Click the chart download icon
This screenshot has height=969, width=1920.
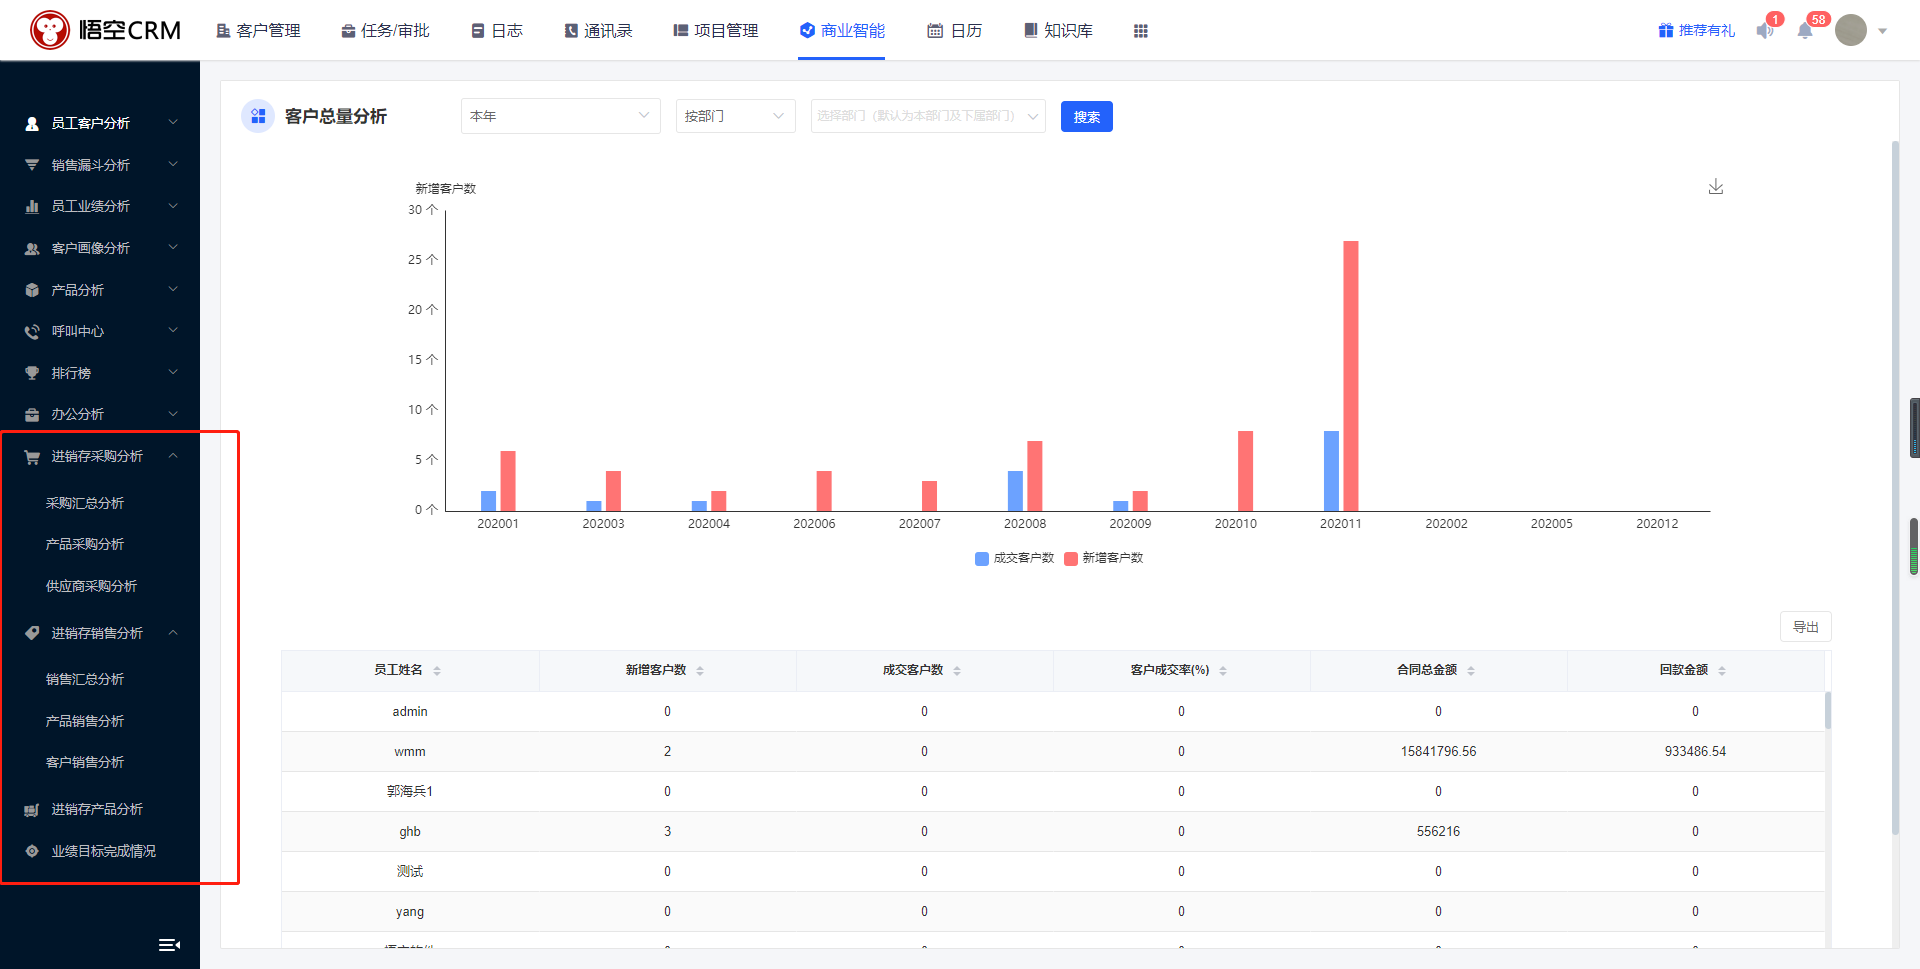[x=1715, y=187]
